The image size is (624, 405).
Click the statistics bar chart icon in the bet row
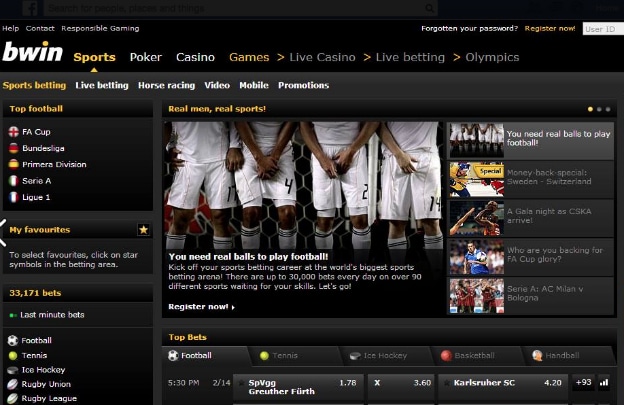(x=604, y=383)
